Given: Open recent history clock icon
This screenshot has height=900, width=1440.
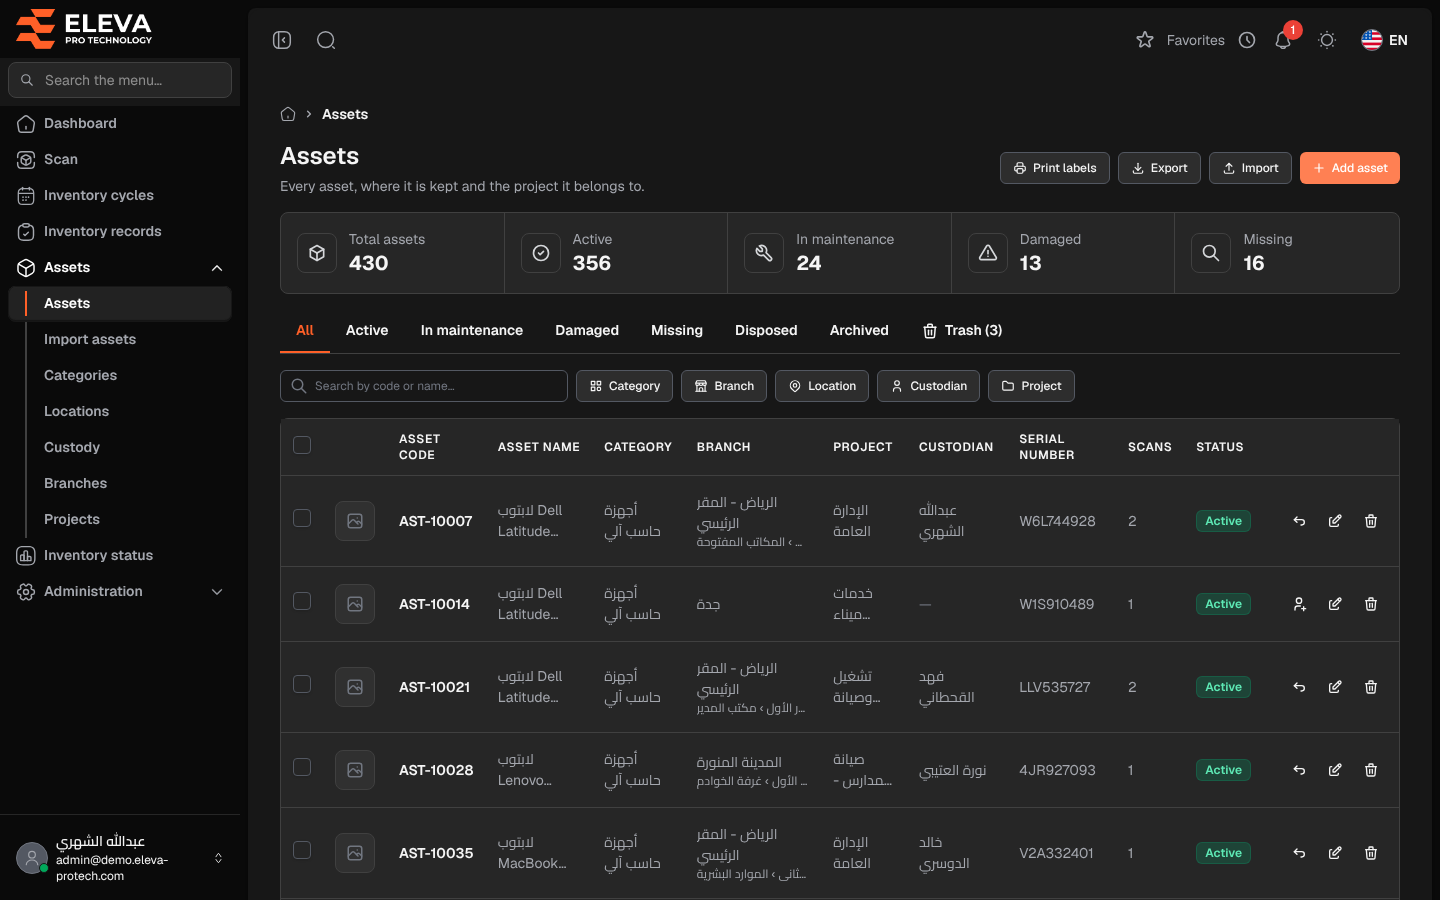Looking at the screenshot, I should pyautogui.click(x=1247, y=40).
